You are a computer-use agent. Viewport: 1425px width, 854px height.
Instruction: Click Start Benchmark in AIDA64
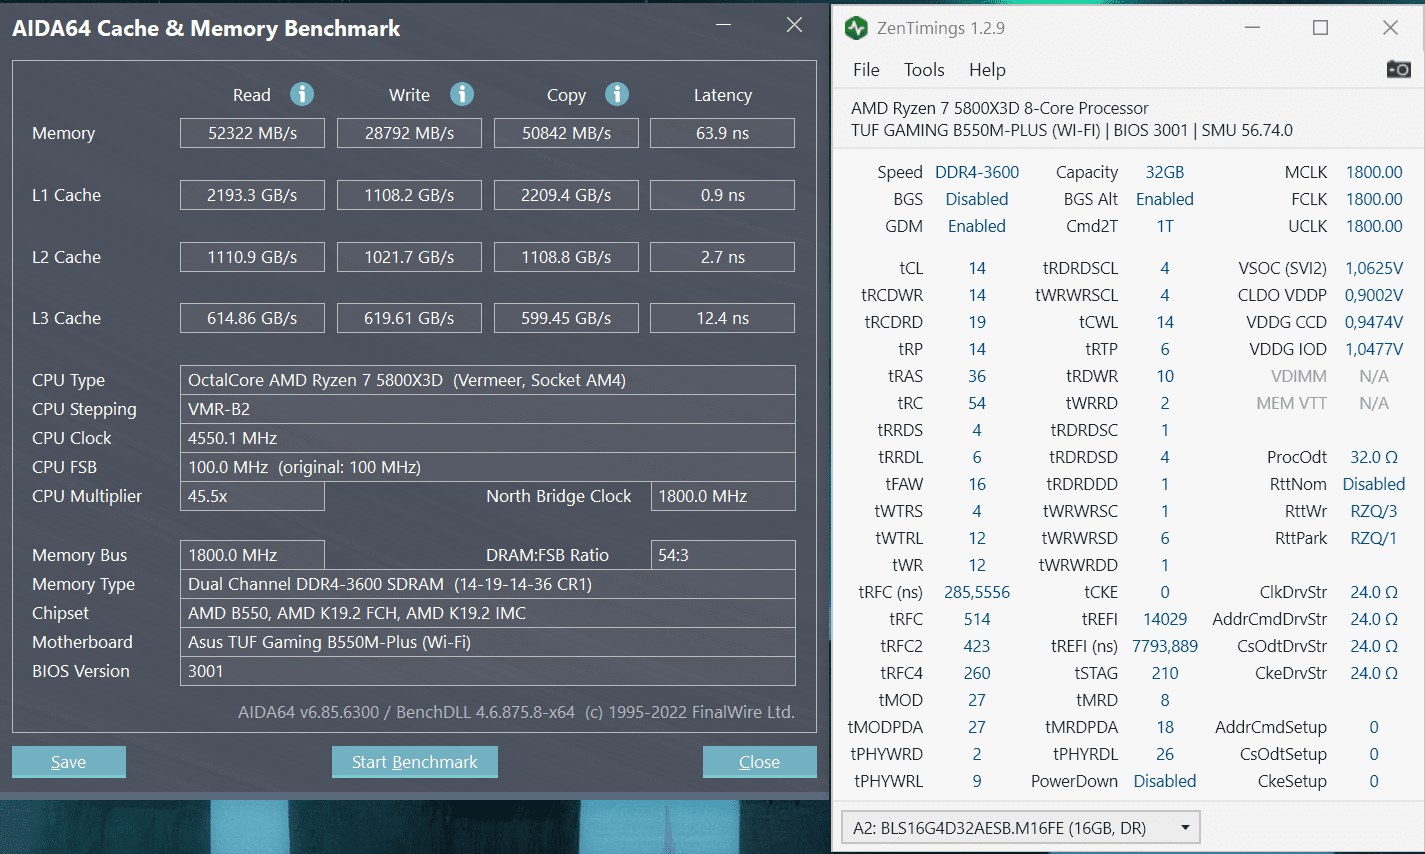pos(415,762)
